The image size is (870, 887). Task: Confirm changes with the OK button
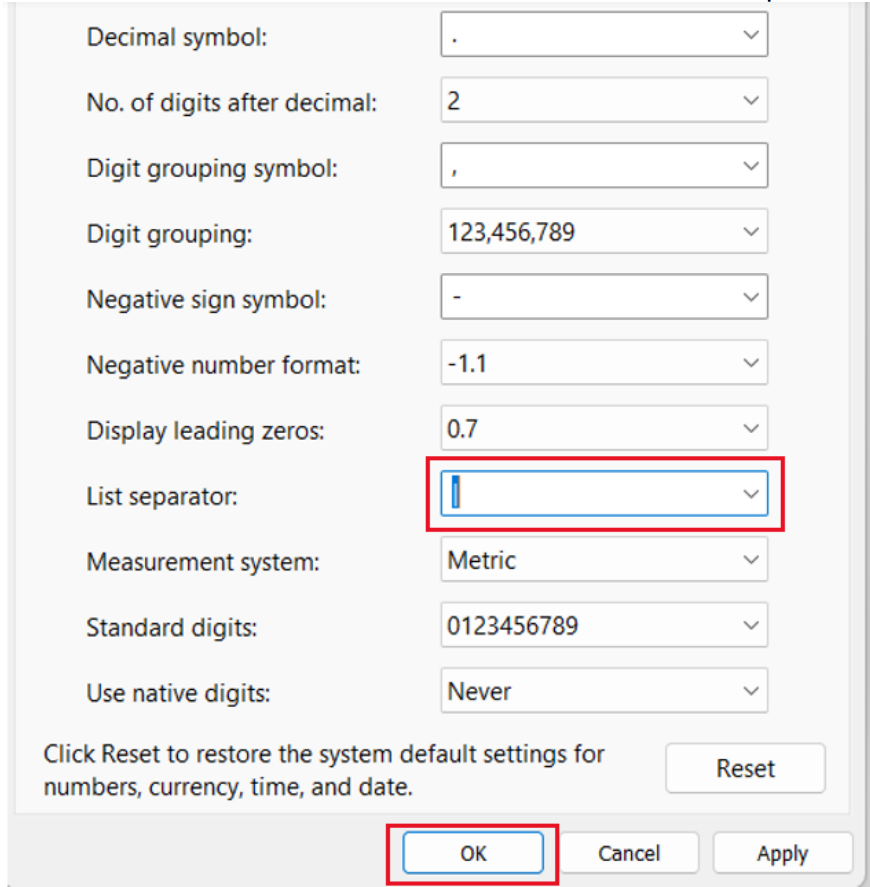tap(472, 853)
